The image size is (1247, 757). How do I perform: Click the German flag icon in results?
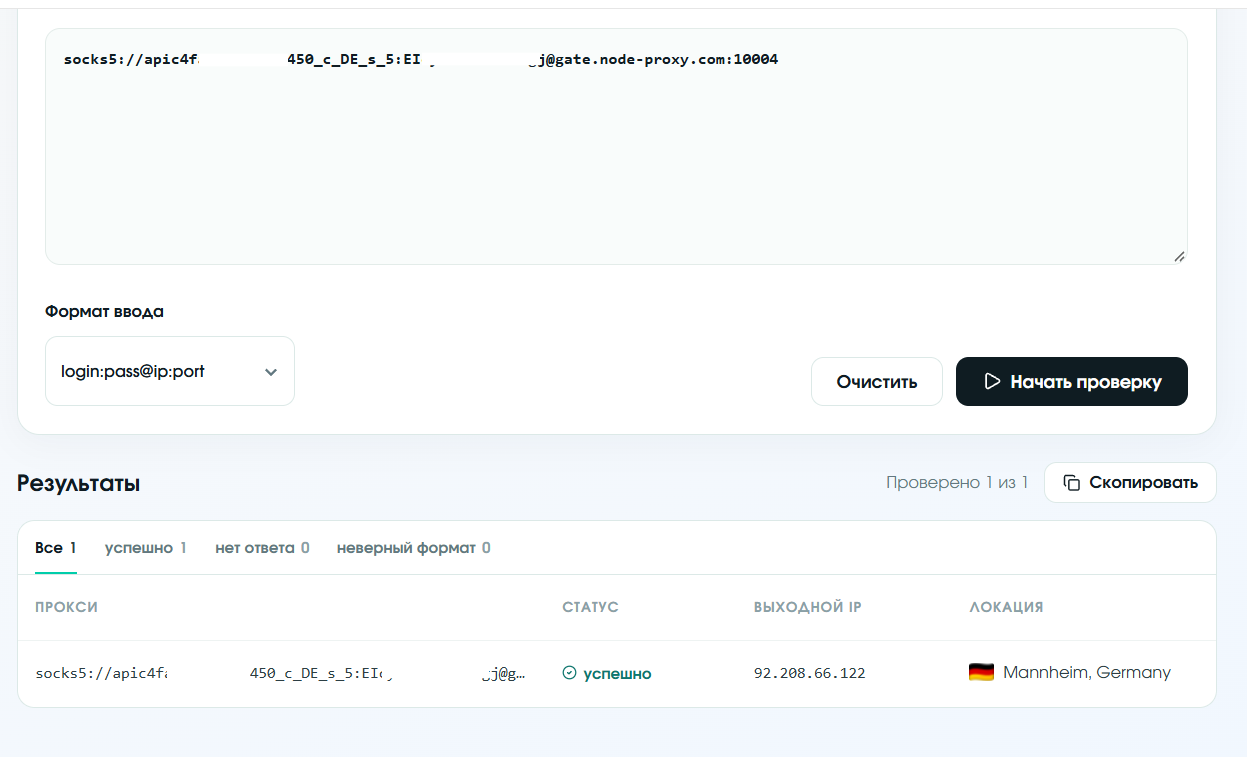tap(981, 672)
